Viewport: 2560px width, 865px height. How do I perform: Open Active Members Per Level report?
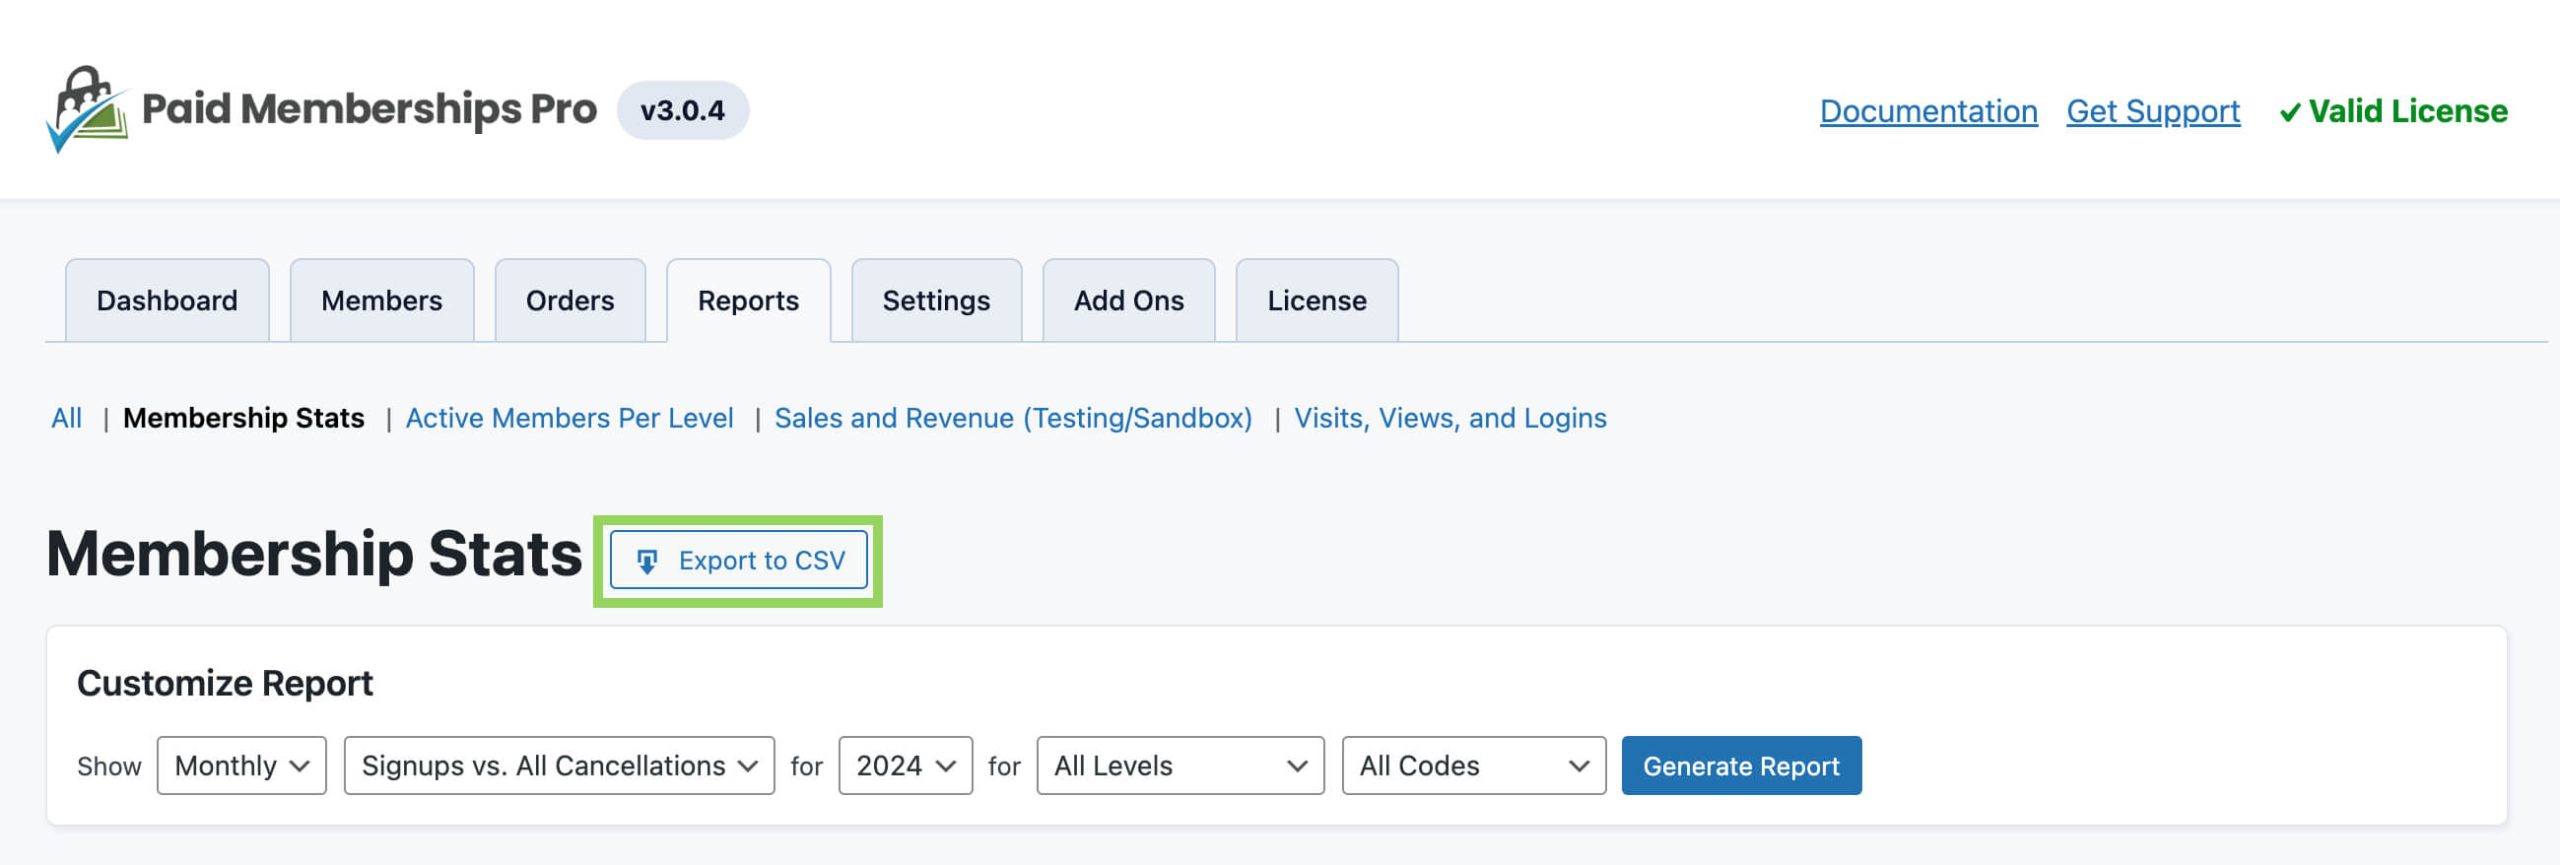[569, 418]
